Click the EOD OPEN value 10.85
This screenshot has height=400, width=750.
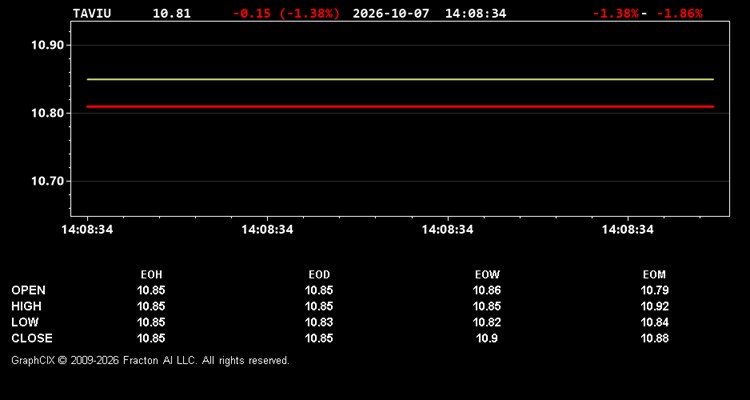(319, 290)
